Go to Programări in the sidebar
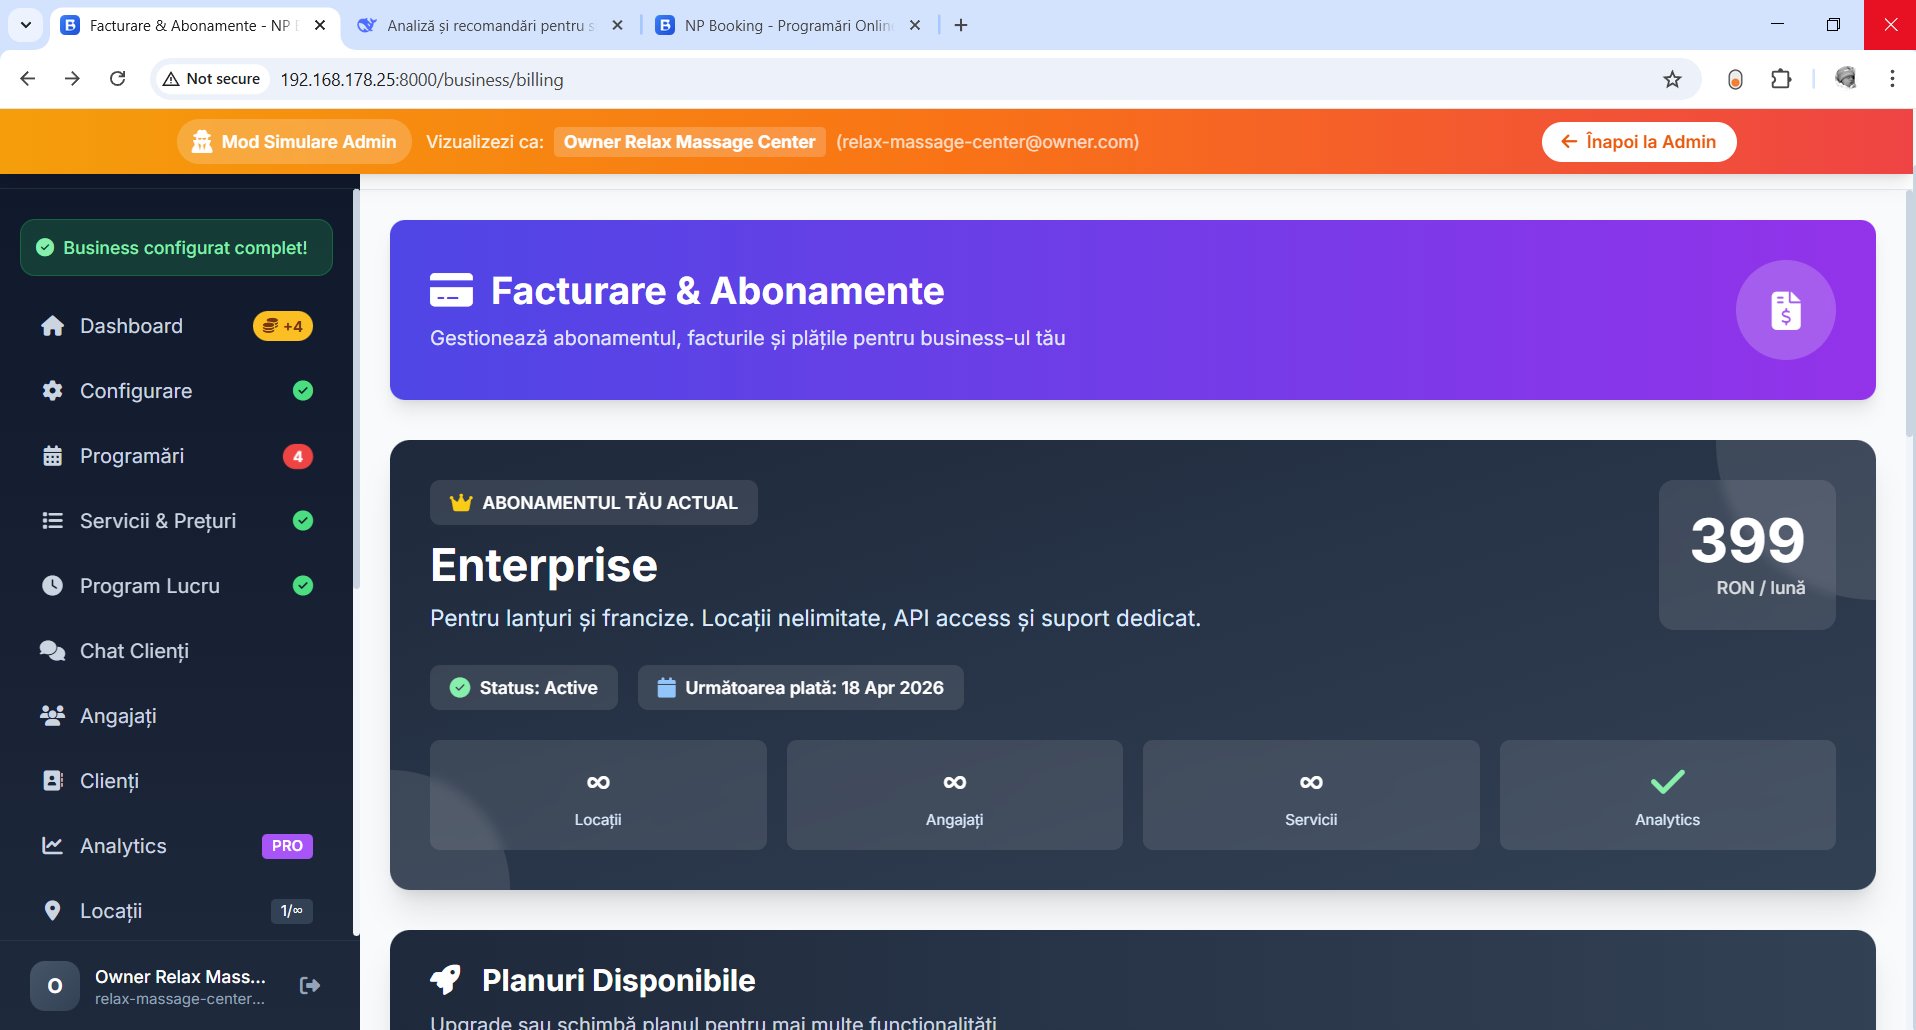 coord(132,456)
